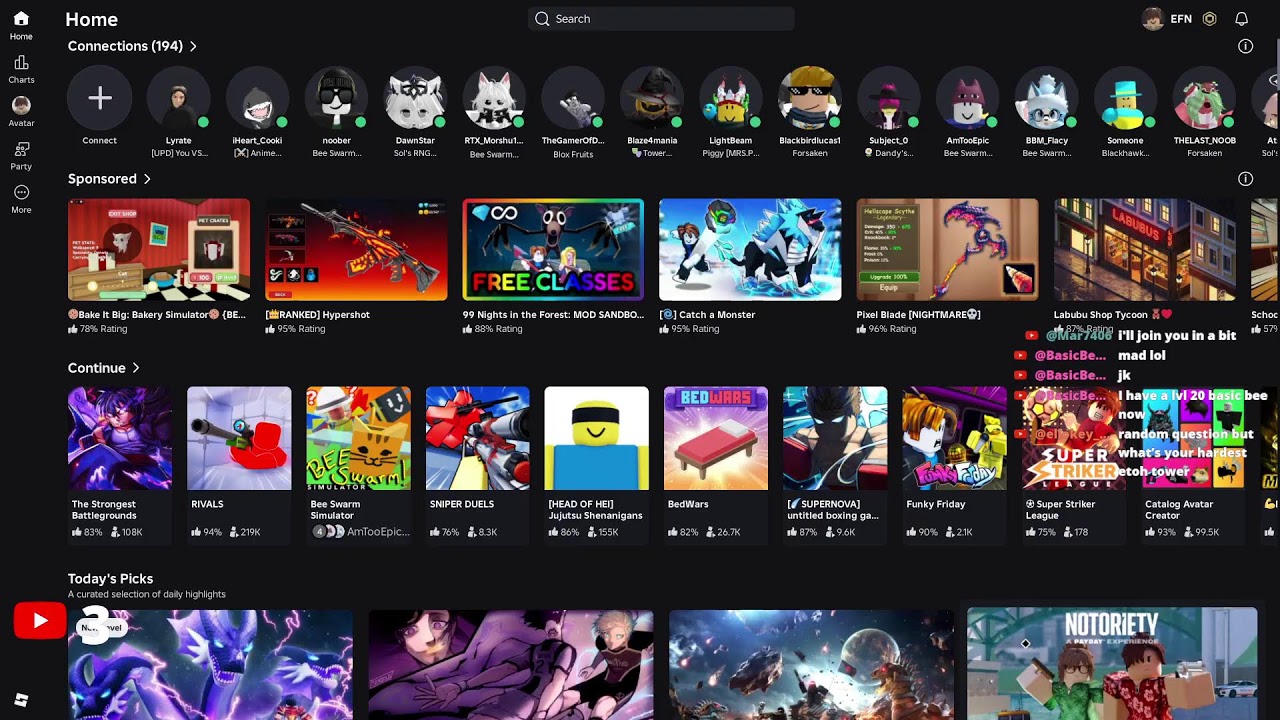Viewport: 1280px width, 720px height.
Task: Open 99 Nights in the Forest thumbnail
Action: pyautogui.click(x=553, y=250)
